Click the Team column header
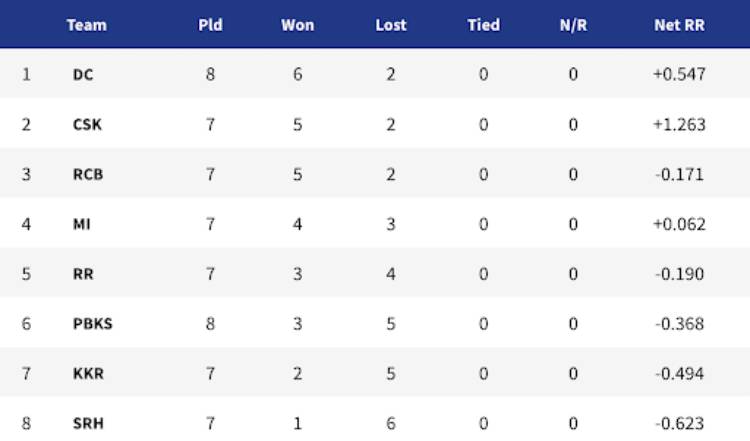Screen dimensions: 750x441 [87, 25]
